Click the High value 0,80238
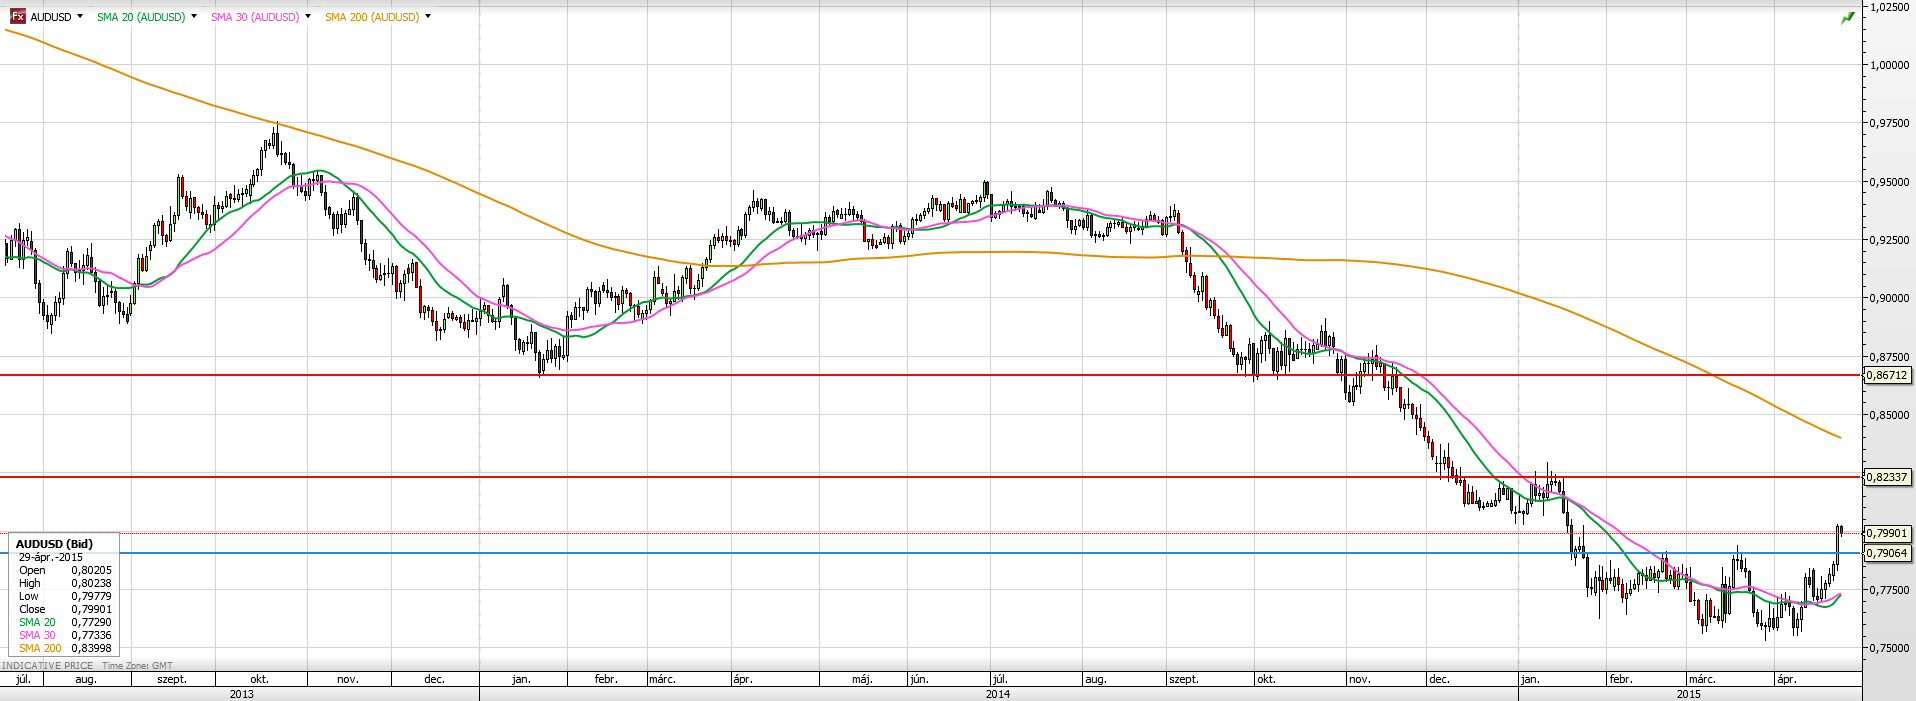The height and width of the screenshot is (701, 1916). pyautogui.click(x=91, y=583)
